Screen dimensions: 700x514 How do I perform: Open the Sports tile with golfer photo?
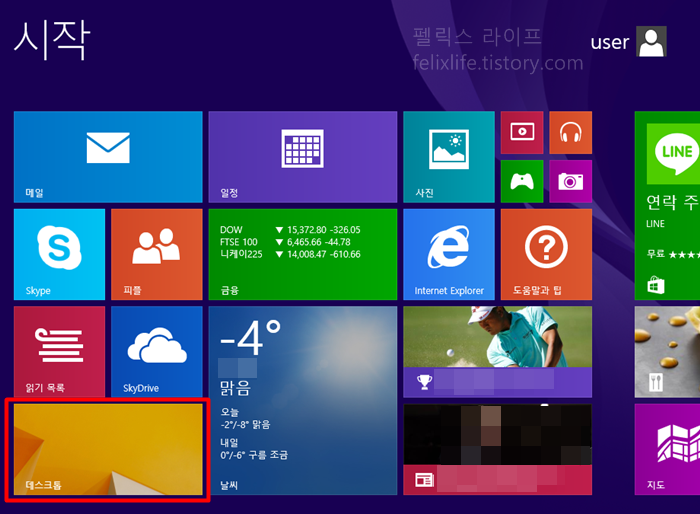pyautogui.click(x=497, y=351)
